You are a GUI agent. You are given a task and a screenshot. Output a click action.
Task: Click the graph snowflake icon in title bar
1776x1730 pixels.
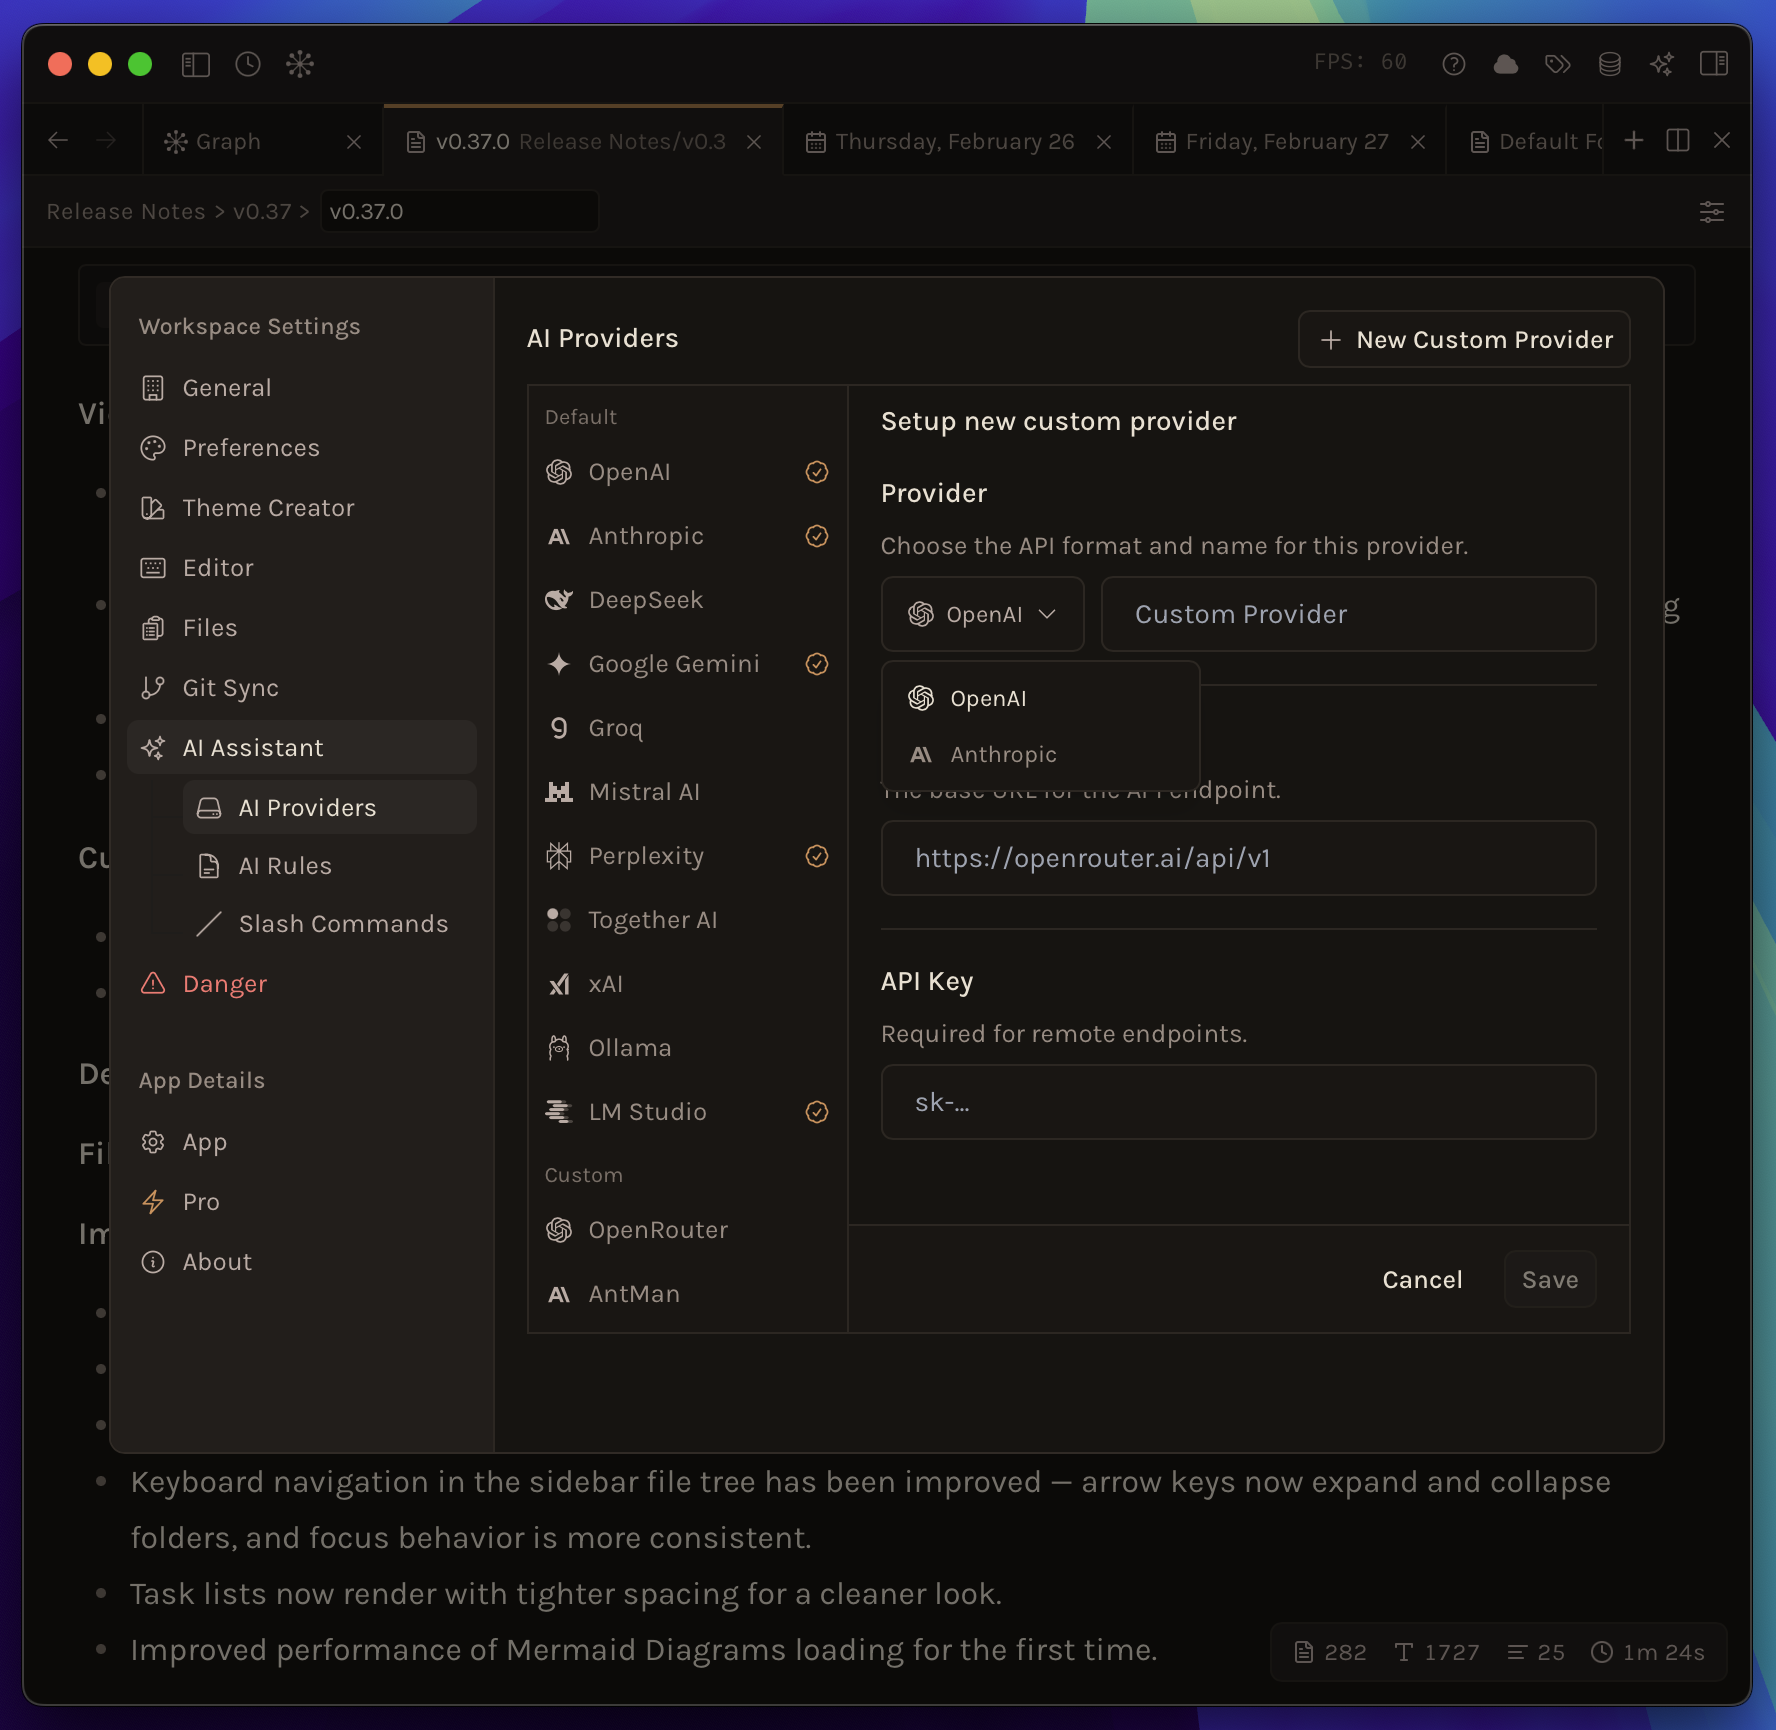pyautogui.click(x=300, y=65)
